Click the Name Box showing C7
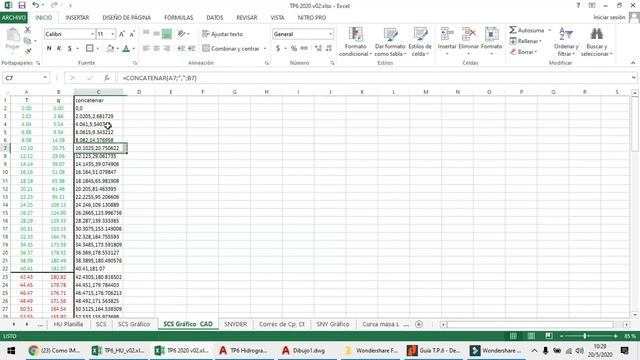Screen dimensions: 640x360 (x=22, y=78)
